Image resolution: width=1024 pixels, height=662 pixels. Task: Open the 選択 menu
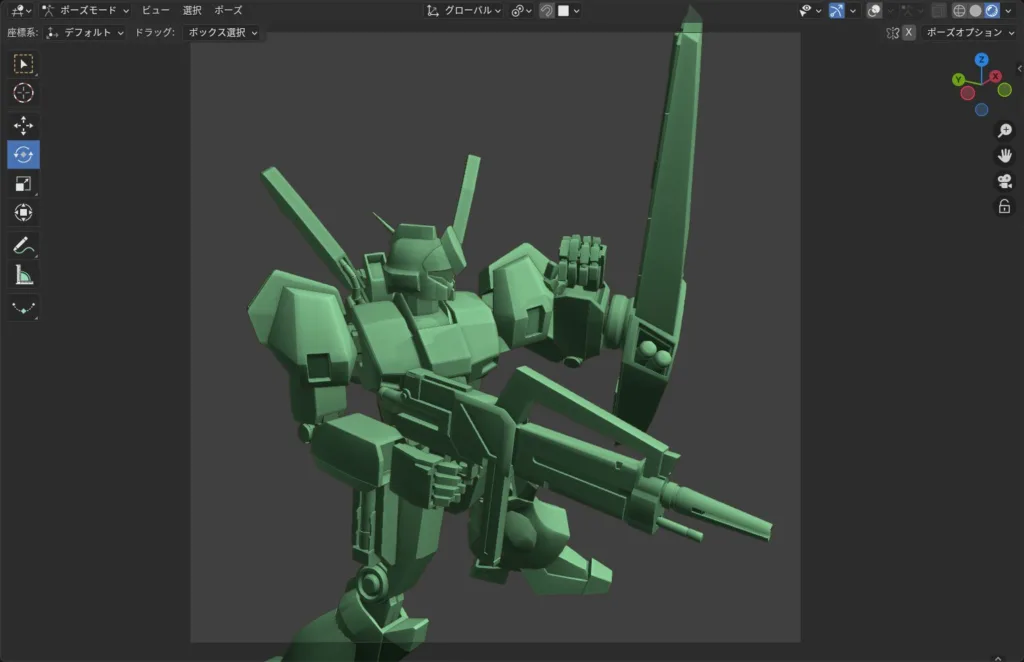pos(192,10)
